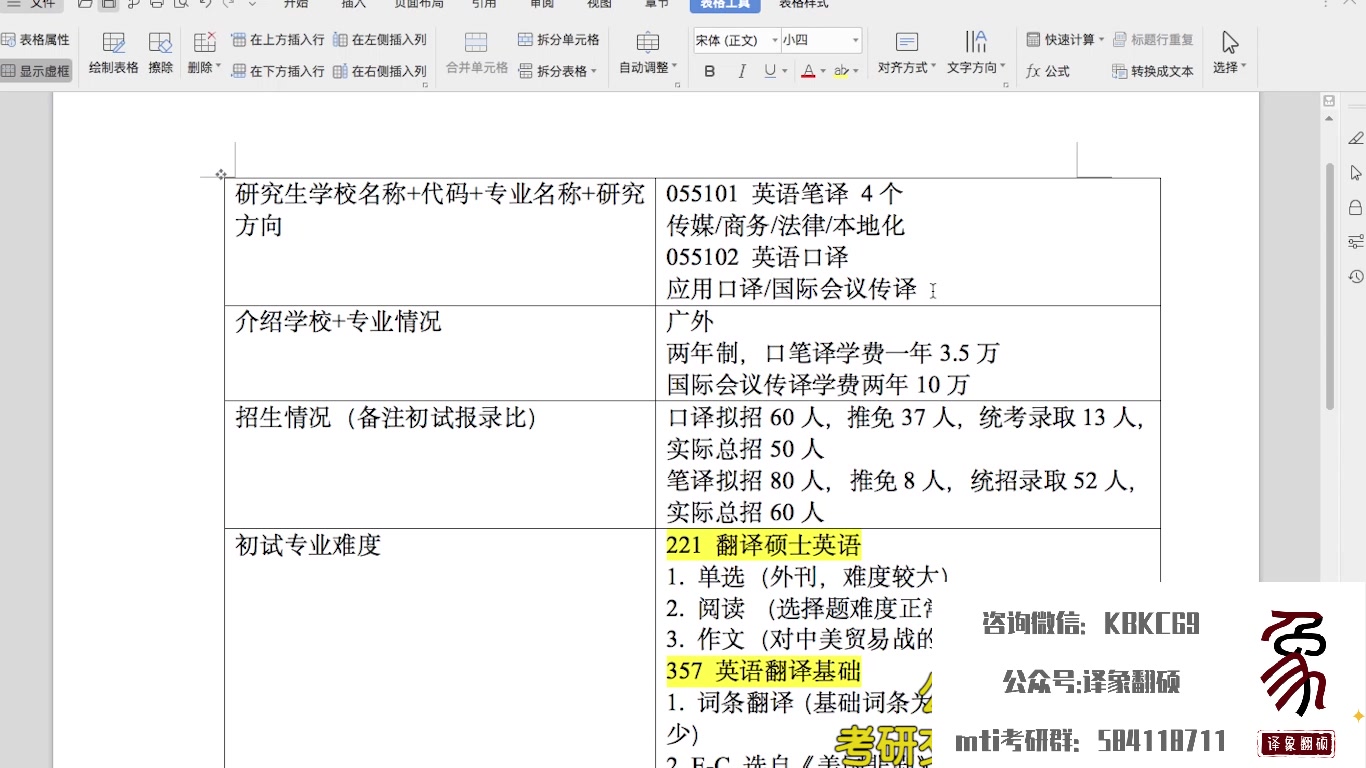This screenshot has height=768, width=1366.
Task: Click the text 国际会议传译学费两年10万
Action: pos(818,385)
